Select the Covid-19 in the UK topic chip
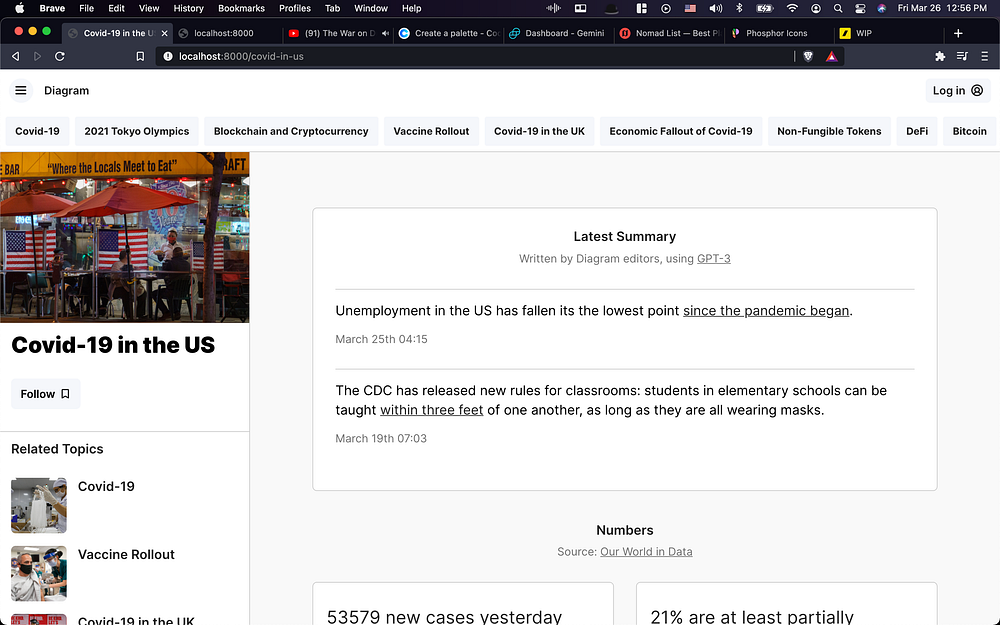1000x625 pixels. point(539,131)
